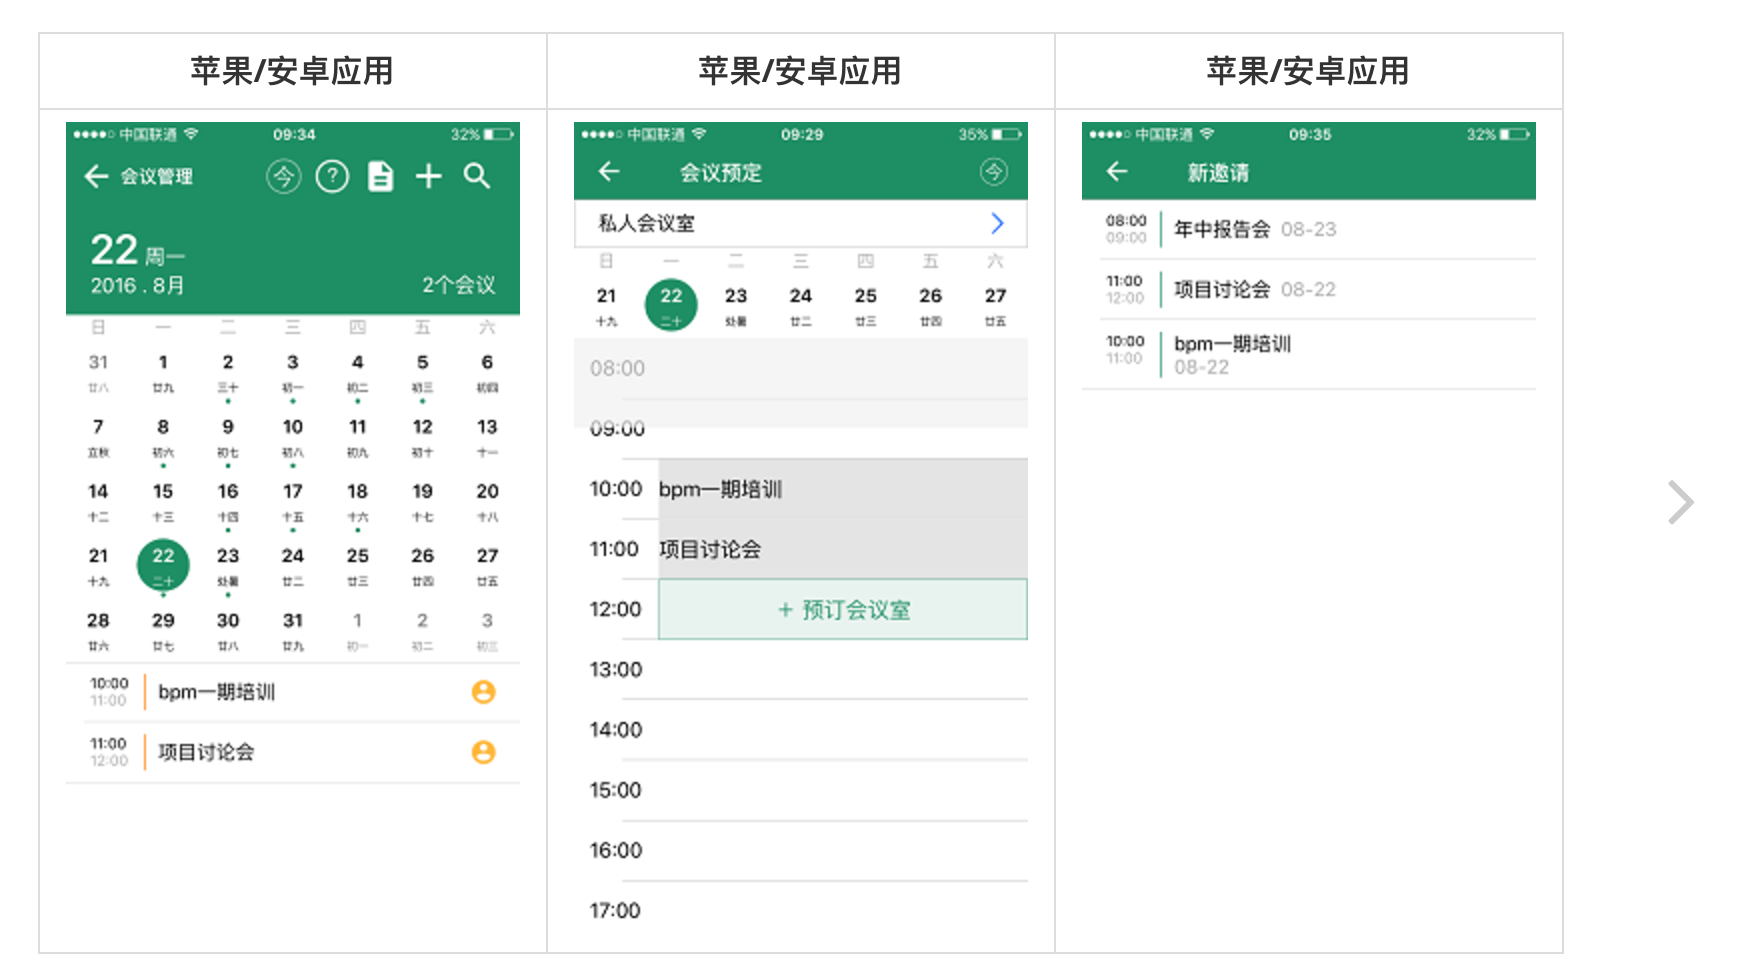1740x980 pixels.
Task: Select day 13 in month calendar
Action: 487,437
